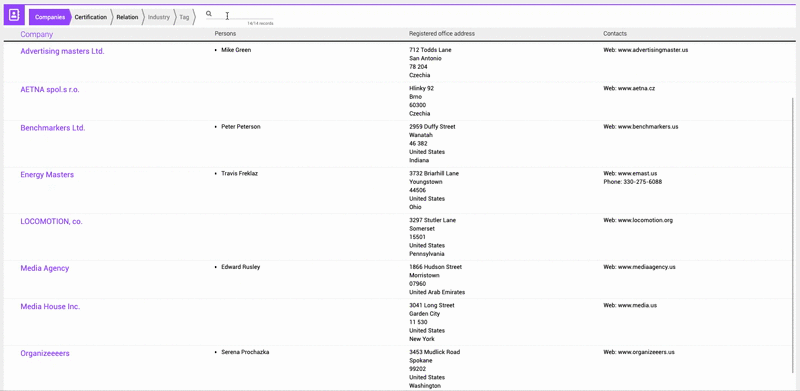Screen dimensions: 800x391
Task: Click the Registered office address header
Action: [x=442, y=34]
